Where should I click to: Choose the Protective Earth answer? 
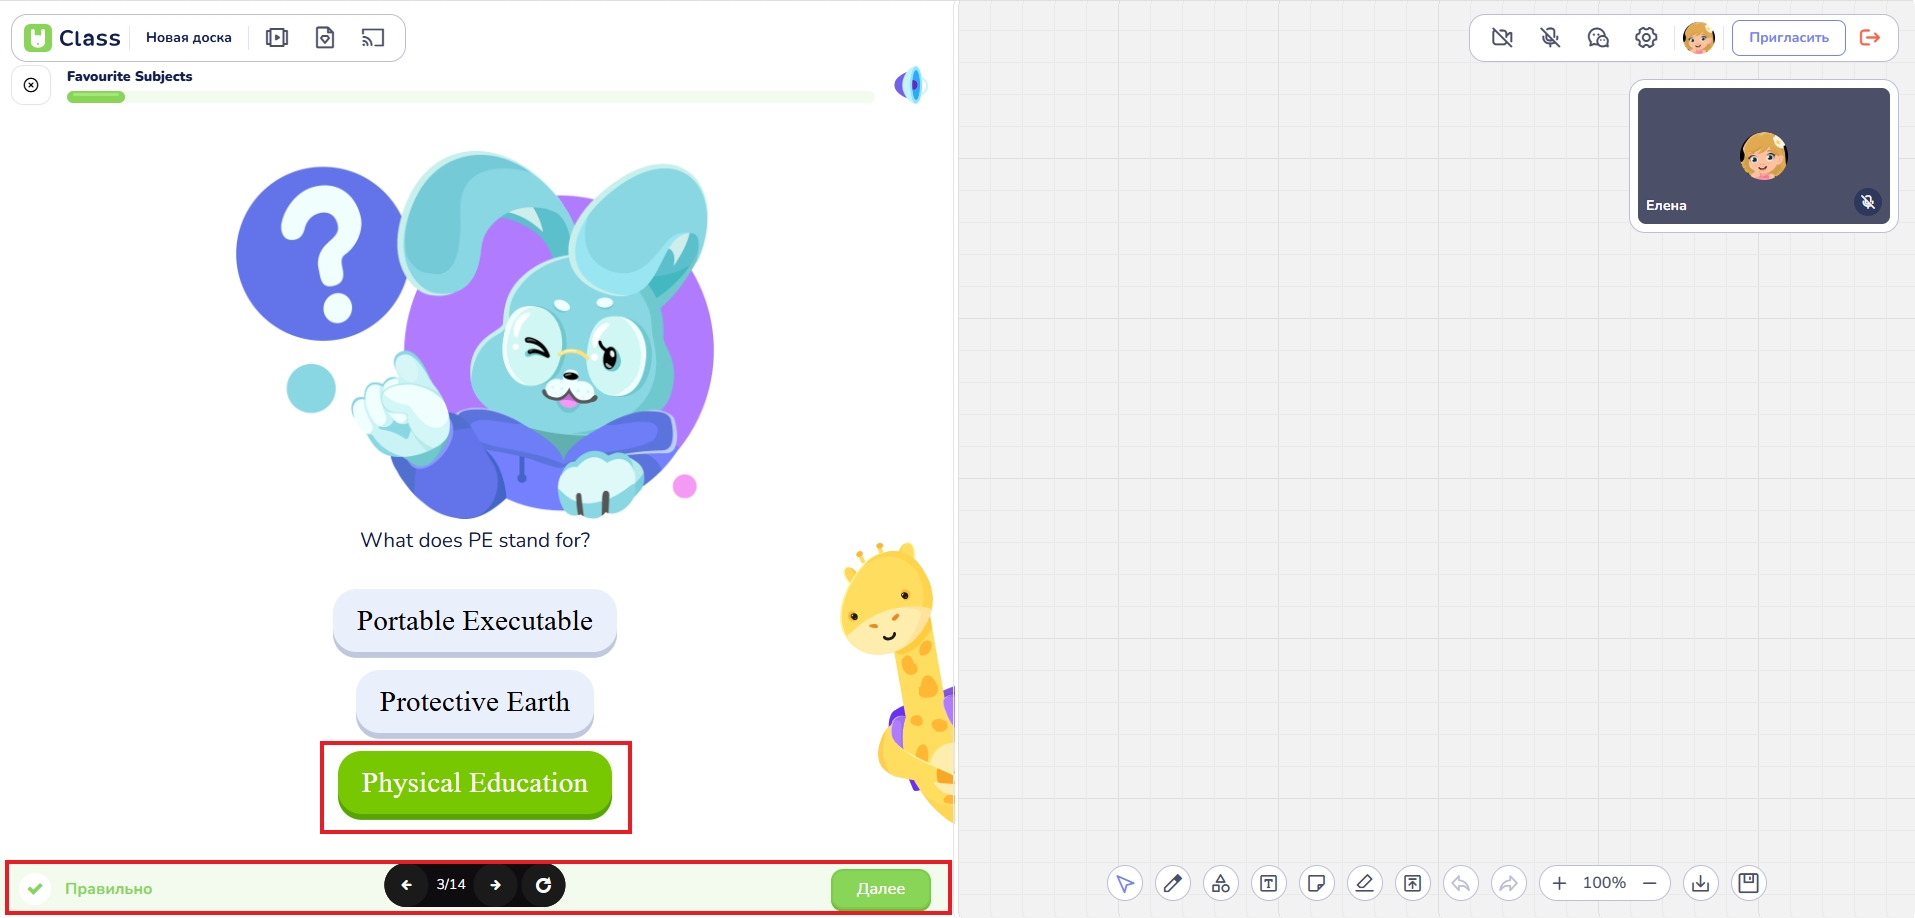474,702
